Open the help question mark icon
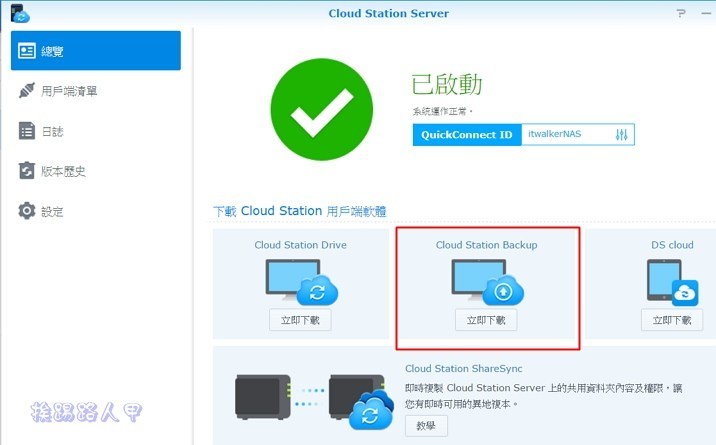Viewport: 716px width, 445px height. [682, 14]
